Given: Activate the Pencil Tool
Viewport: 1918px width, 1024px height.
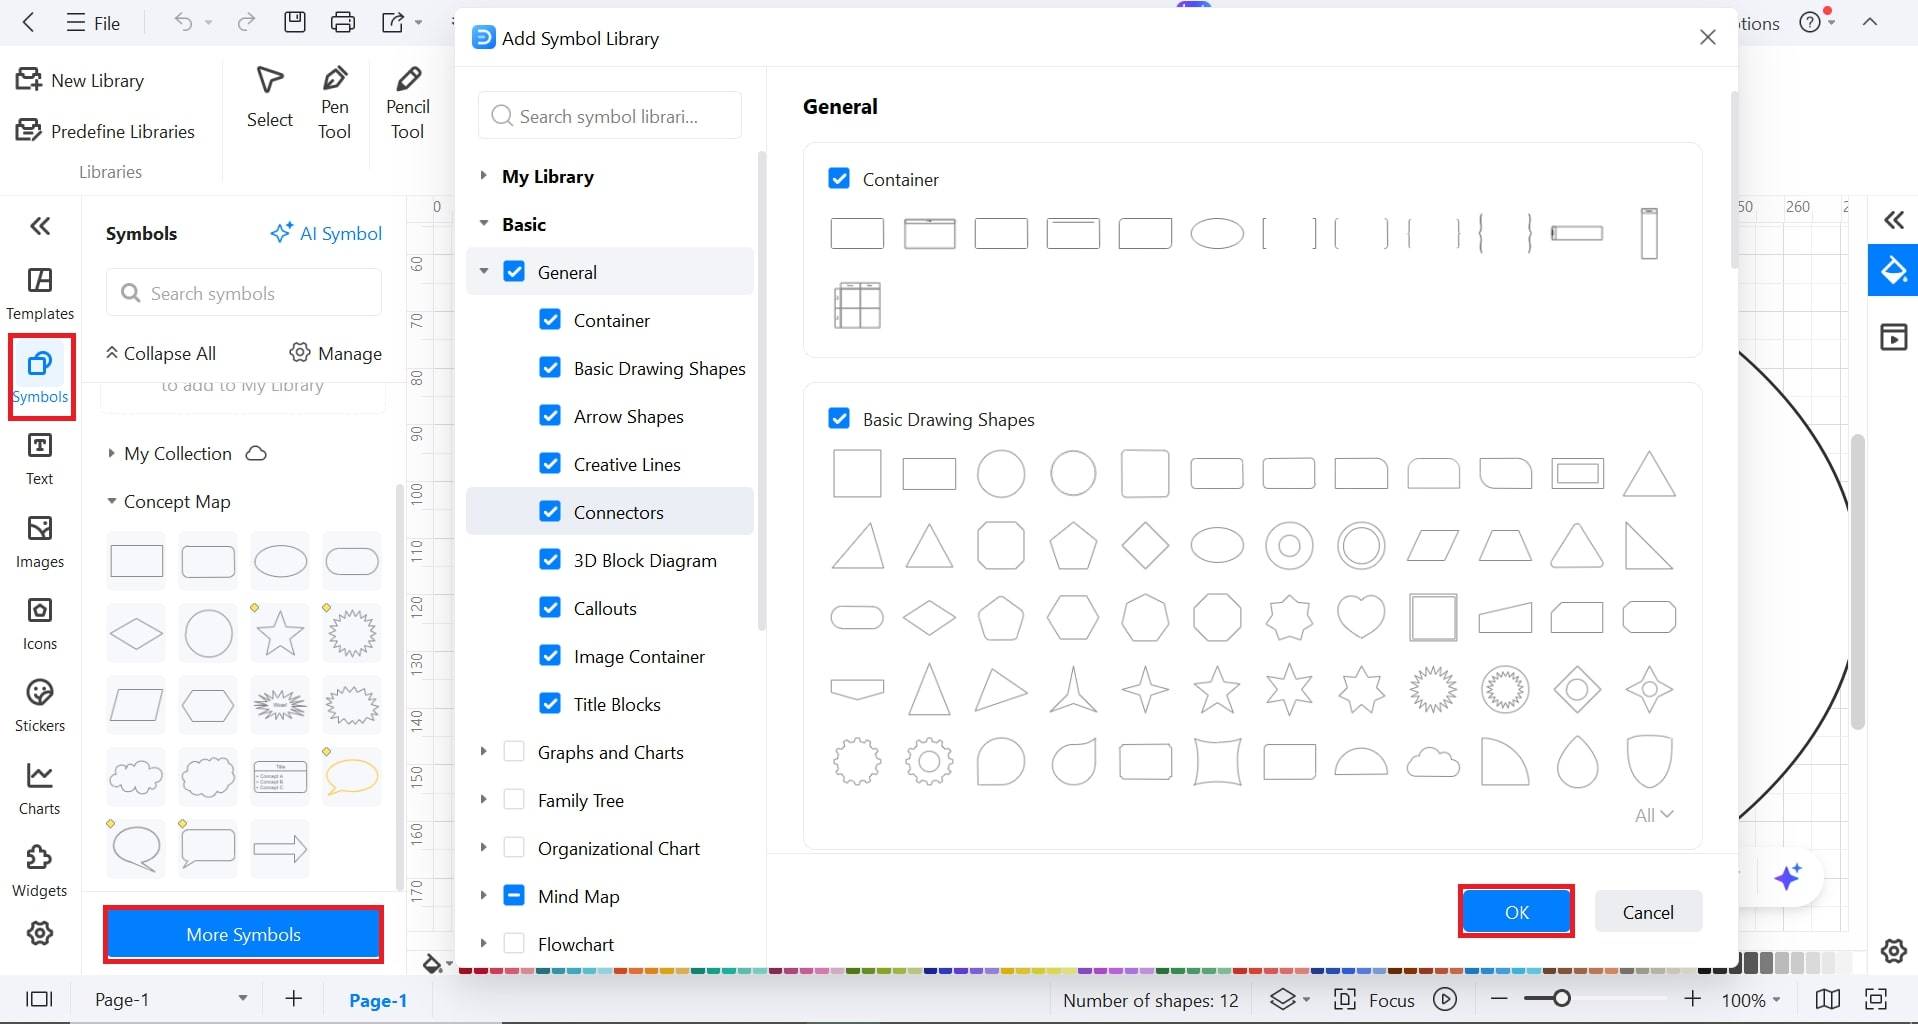Looking at the screenshot, I should [408, 103].
